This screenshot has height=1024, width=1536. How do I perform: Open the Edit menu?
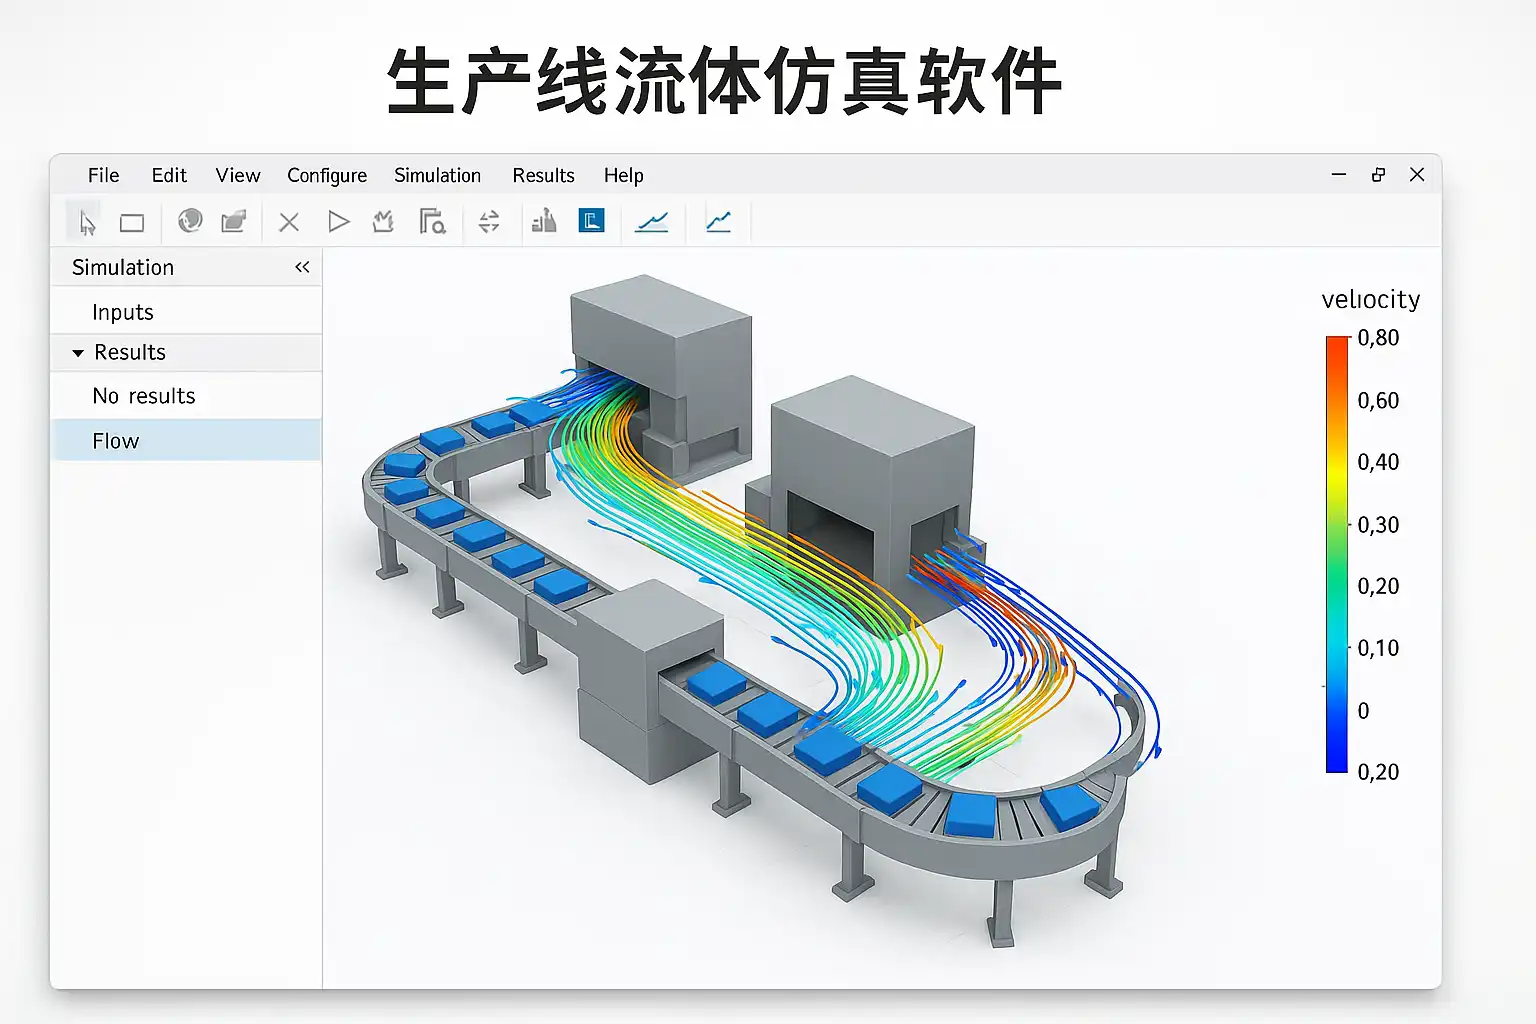169,175
